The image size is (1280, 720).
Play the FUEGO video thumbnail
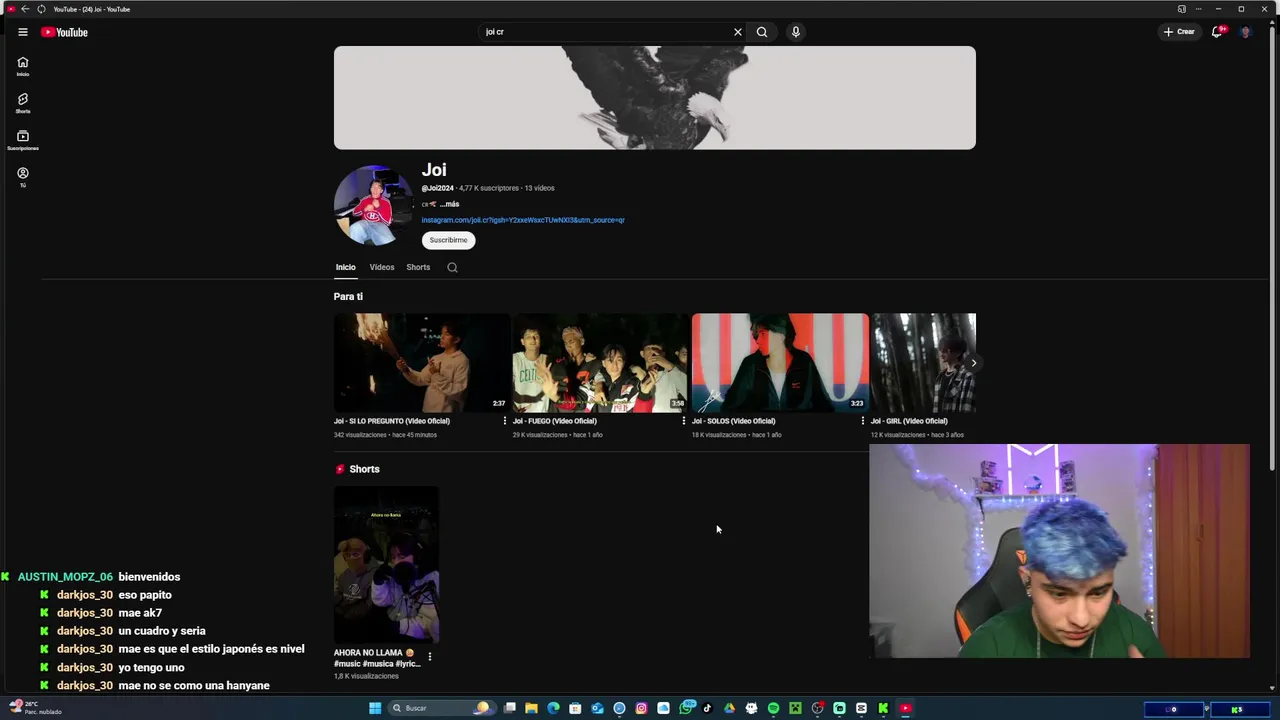[x=600, y=362]
